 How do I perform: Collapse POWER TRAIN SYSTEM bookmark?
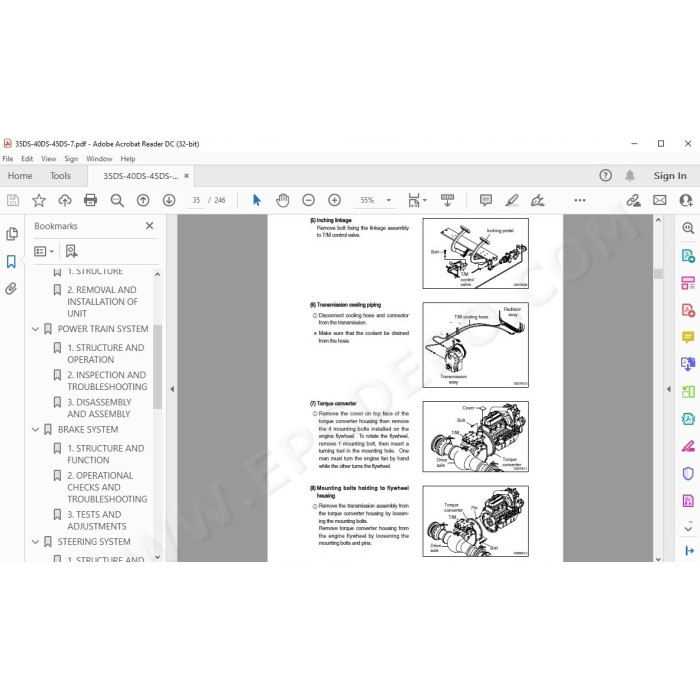point(36,329)
